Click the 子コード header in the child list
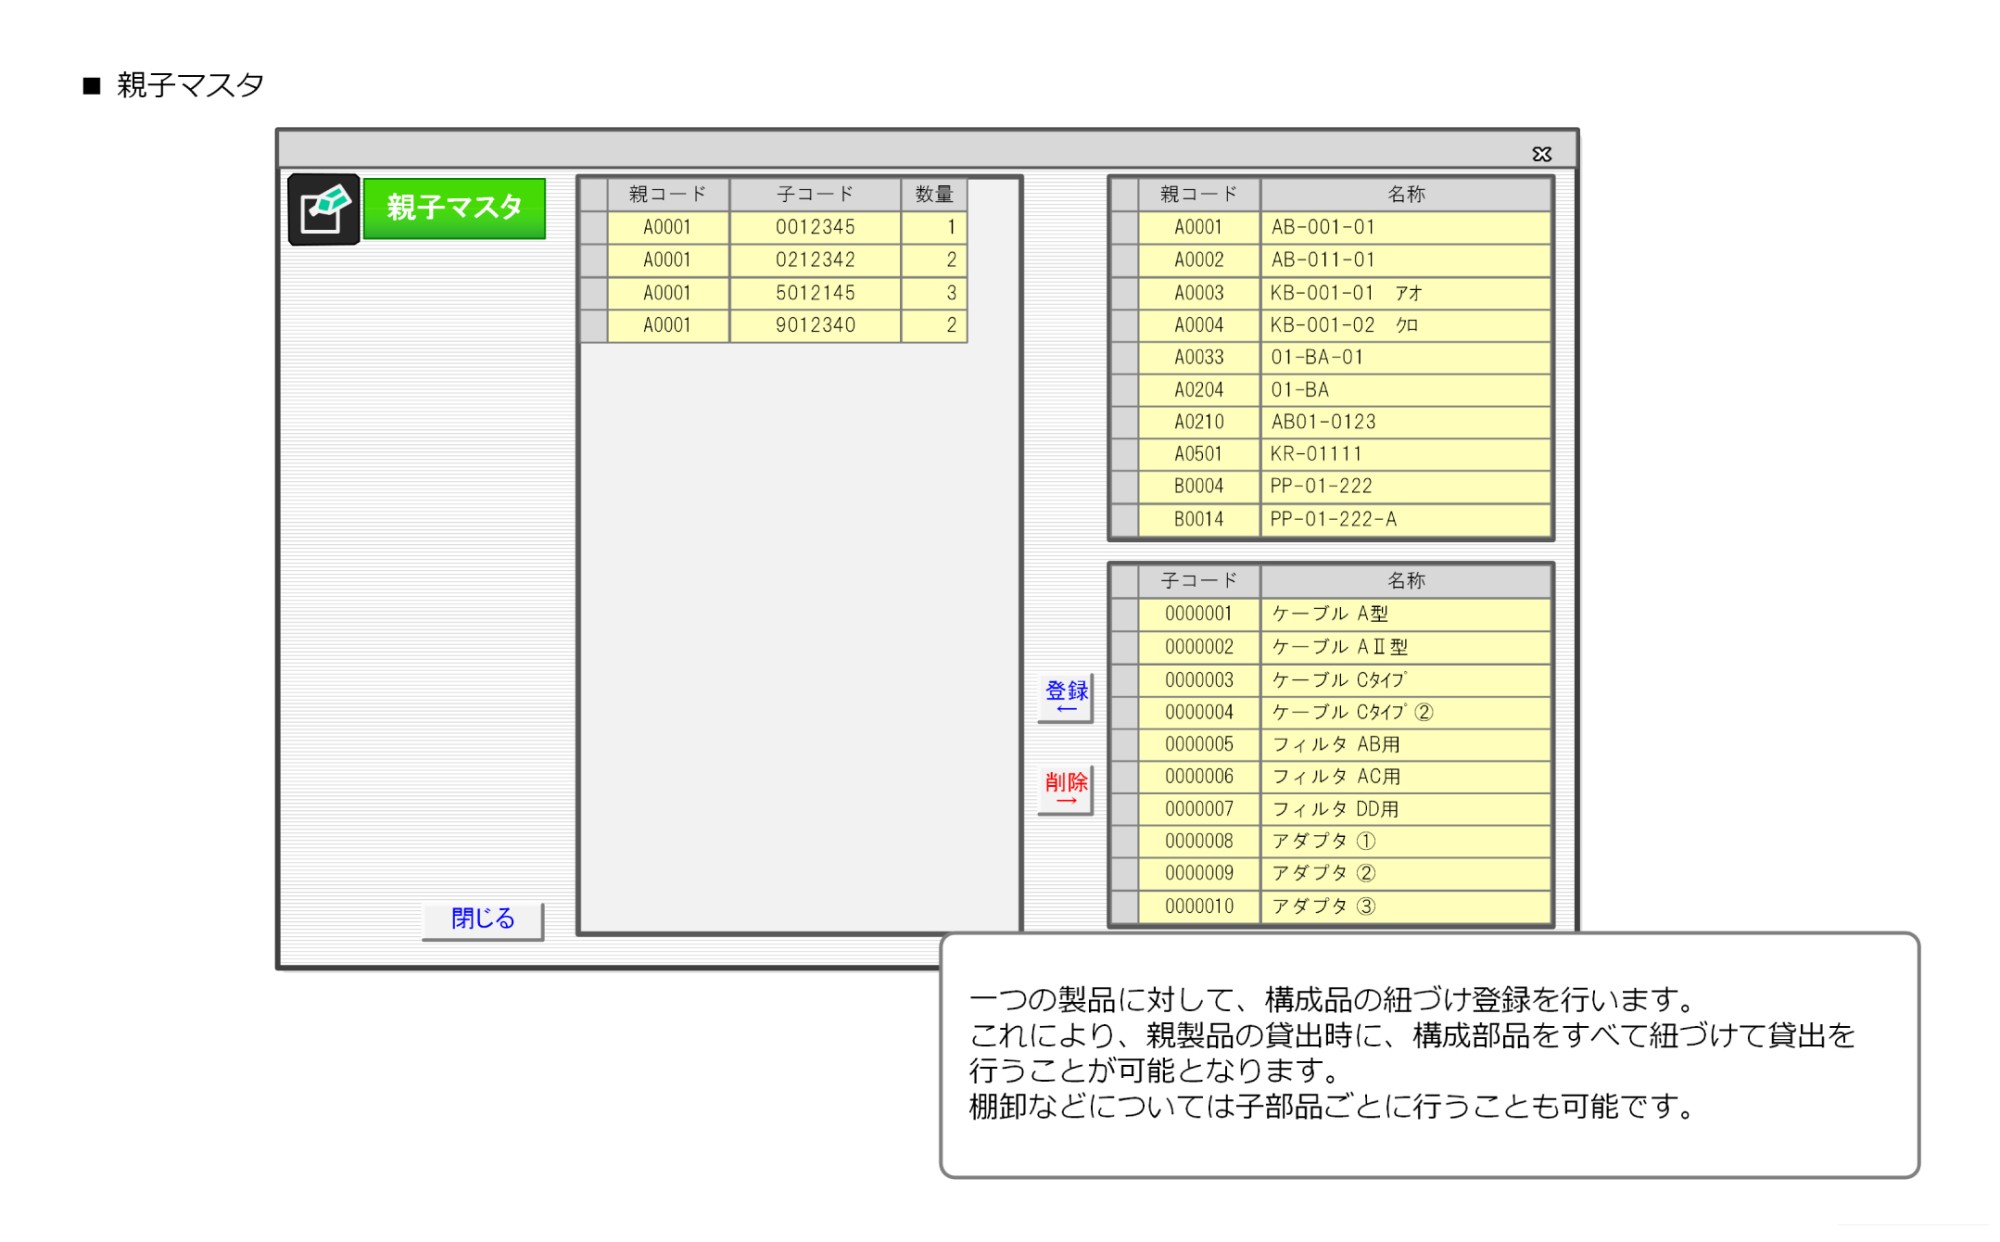 [x=1199, y=580]
